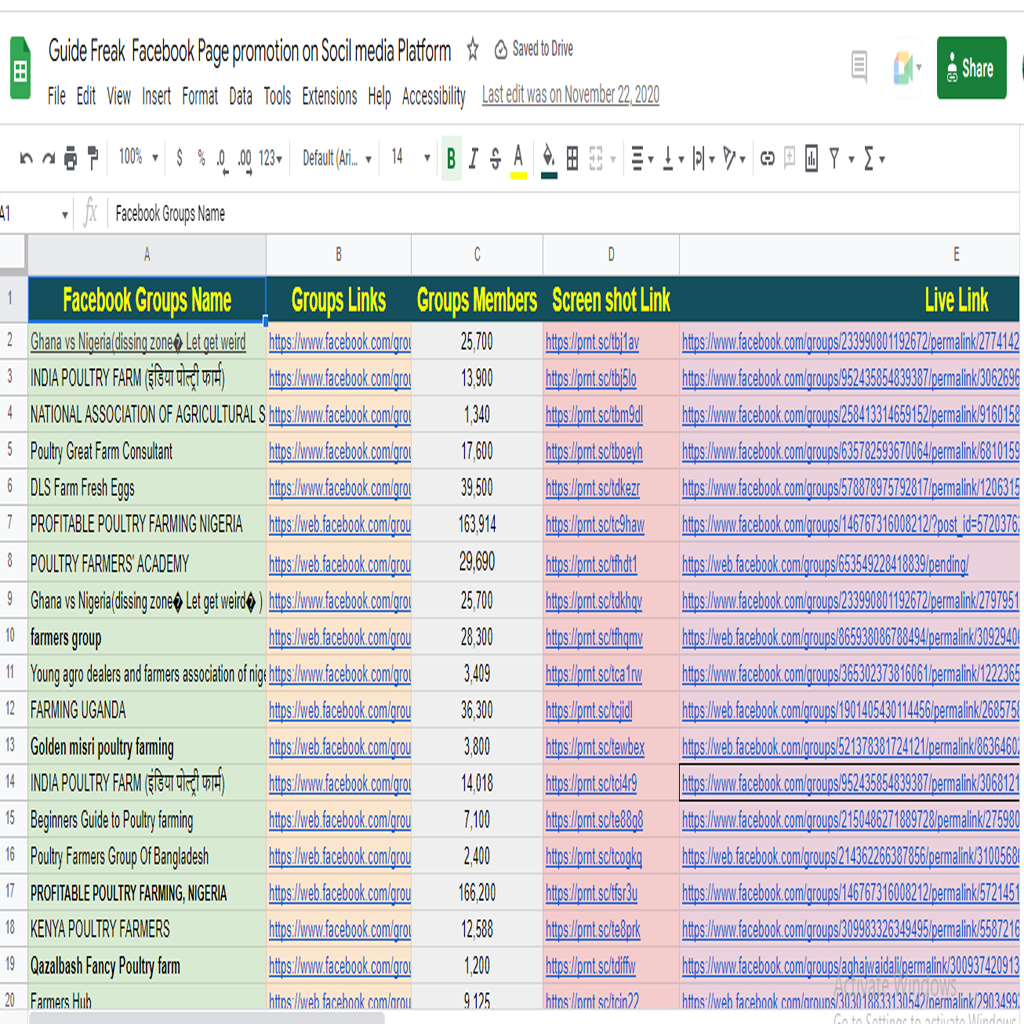
Task: Toggle bold formatting
Action: tap(451, 158)
